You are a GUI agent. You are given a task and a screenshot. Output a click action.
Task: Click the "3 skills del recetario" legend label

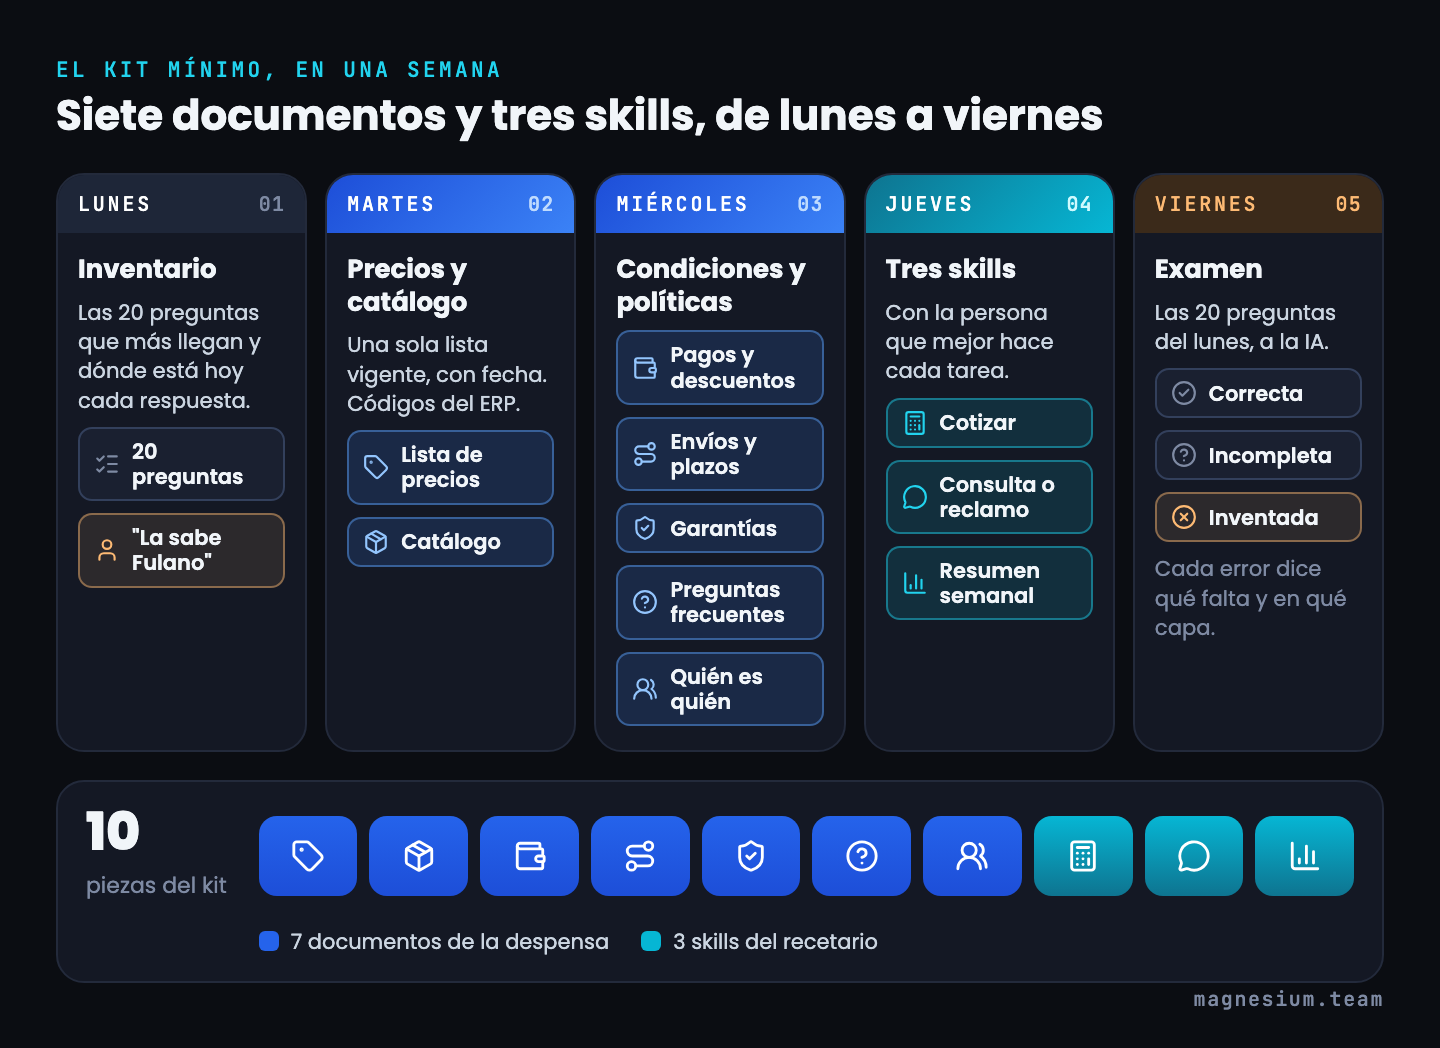(x=775, y=941)
